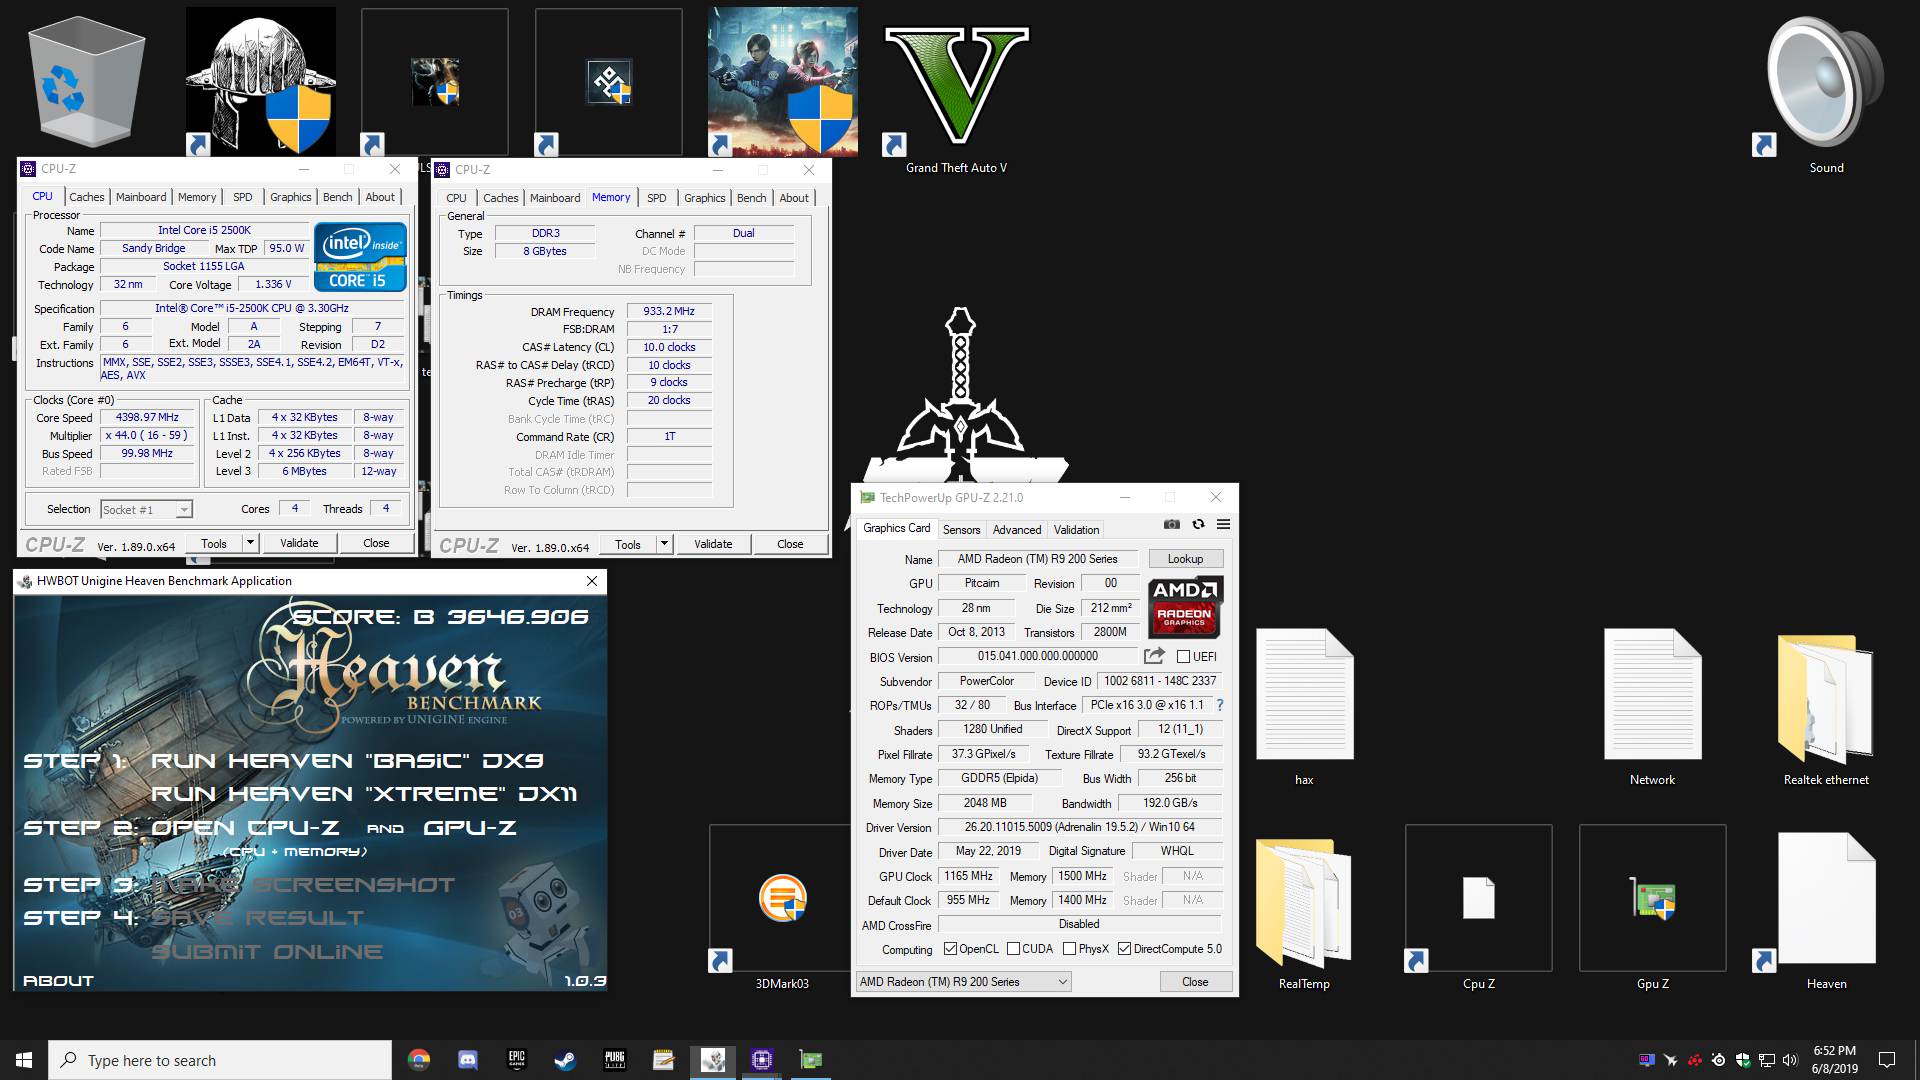Viewport: 1920px width, 1080px height.
Task: Open Tools dropdown arrow in left CPU-Z
Action: click(x=250, y=543)
